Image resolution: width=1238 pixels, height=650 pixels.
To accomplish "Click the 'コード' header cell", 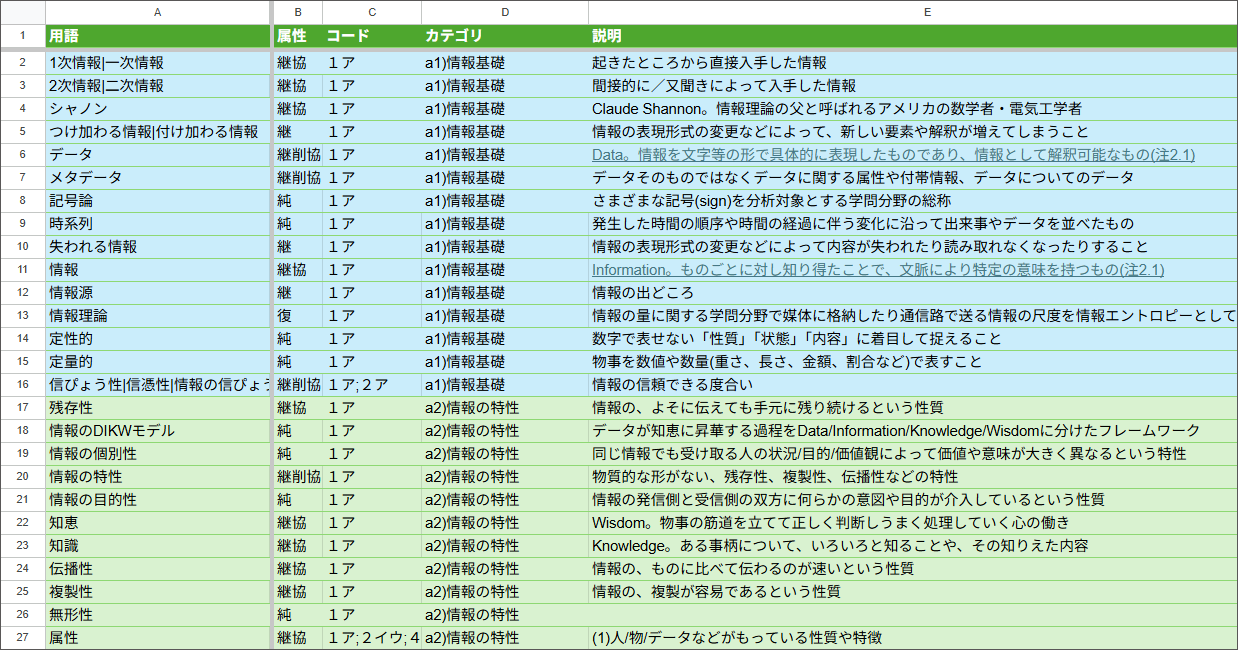I will tap(372, 37).
